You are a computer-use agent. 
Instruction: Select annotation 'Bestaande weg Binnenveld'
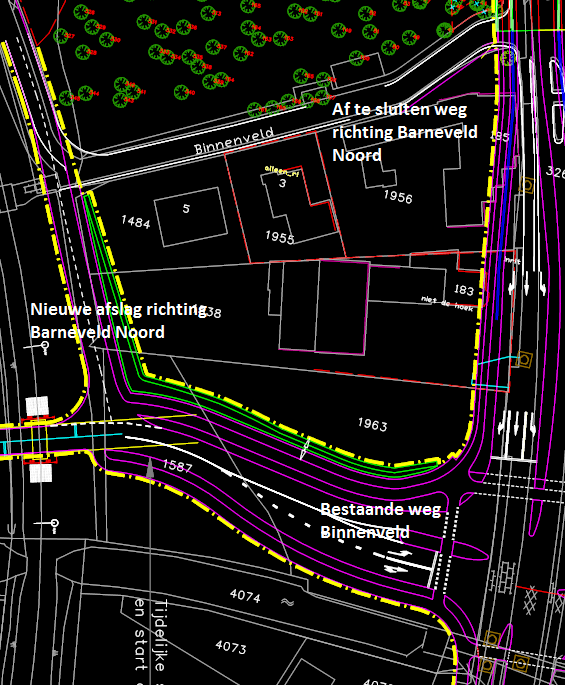(381, 521)
